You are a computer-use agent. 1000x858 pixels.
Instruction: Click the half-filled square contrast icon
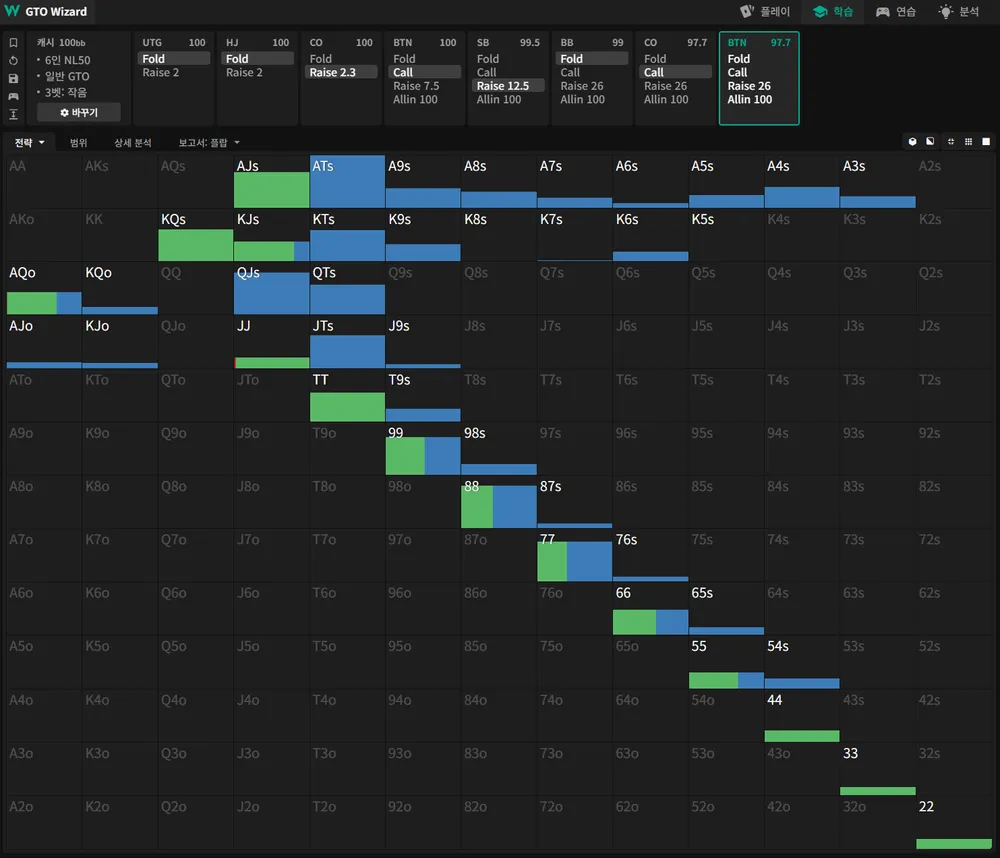tap(930, 142)
